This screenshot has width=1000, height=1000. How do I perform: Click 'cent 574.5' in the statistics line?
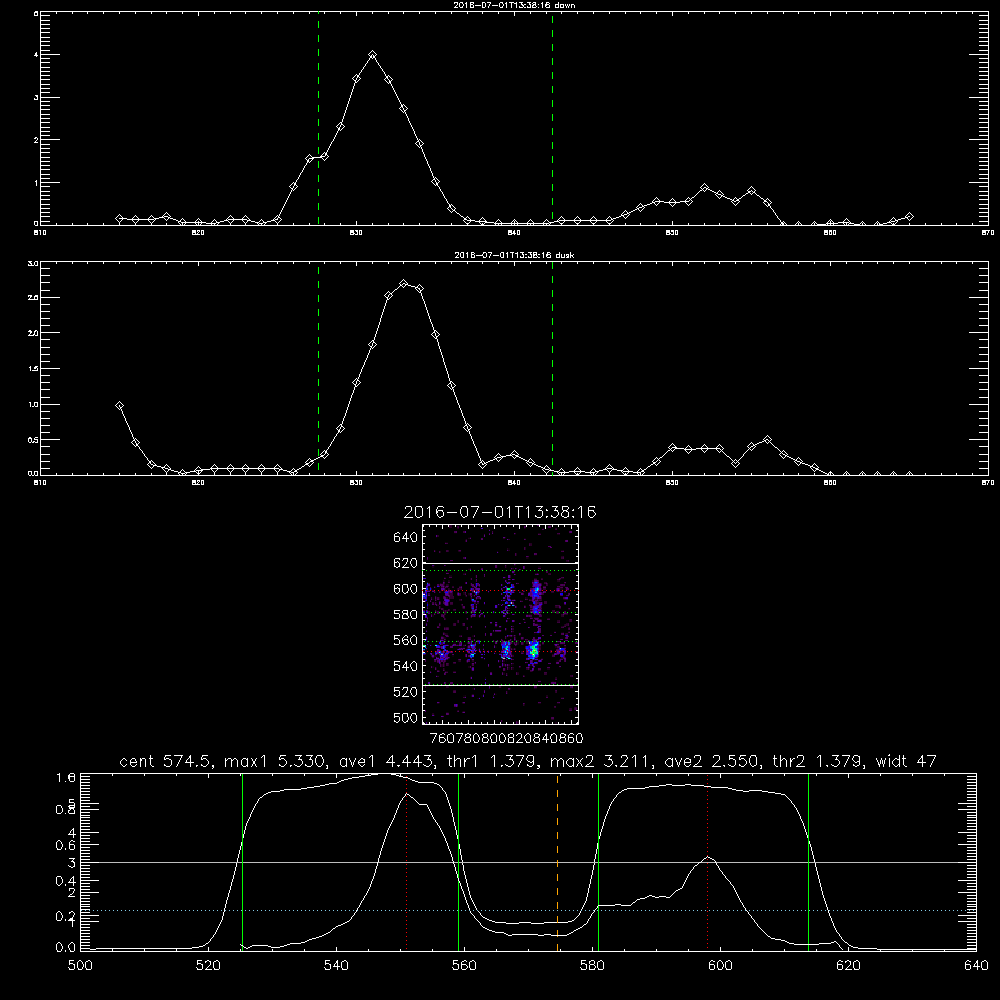[166, 761]
